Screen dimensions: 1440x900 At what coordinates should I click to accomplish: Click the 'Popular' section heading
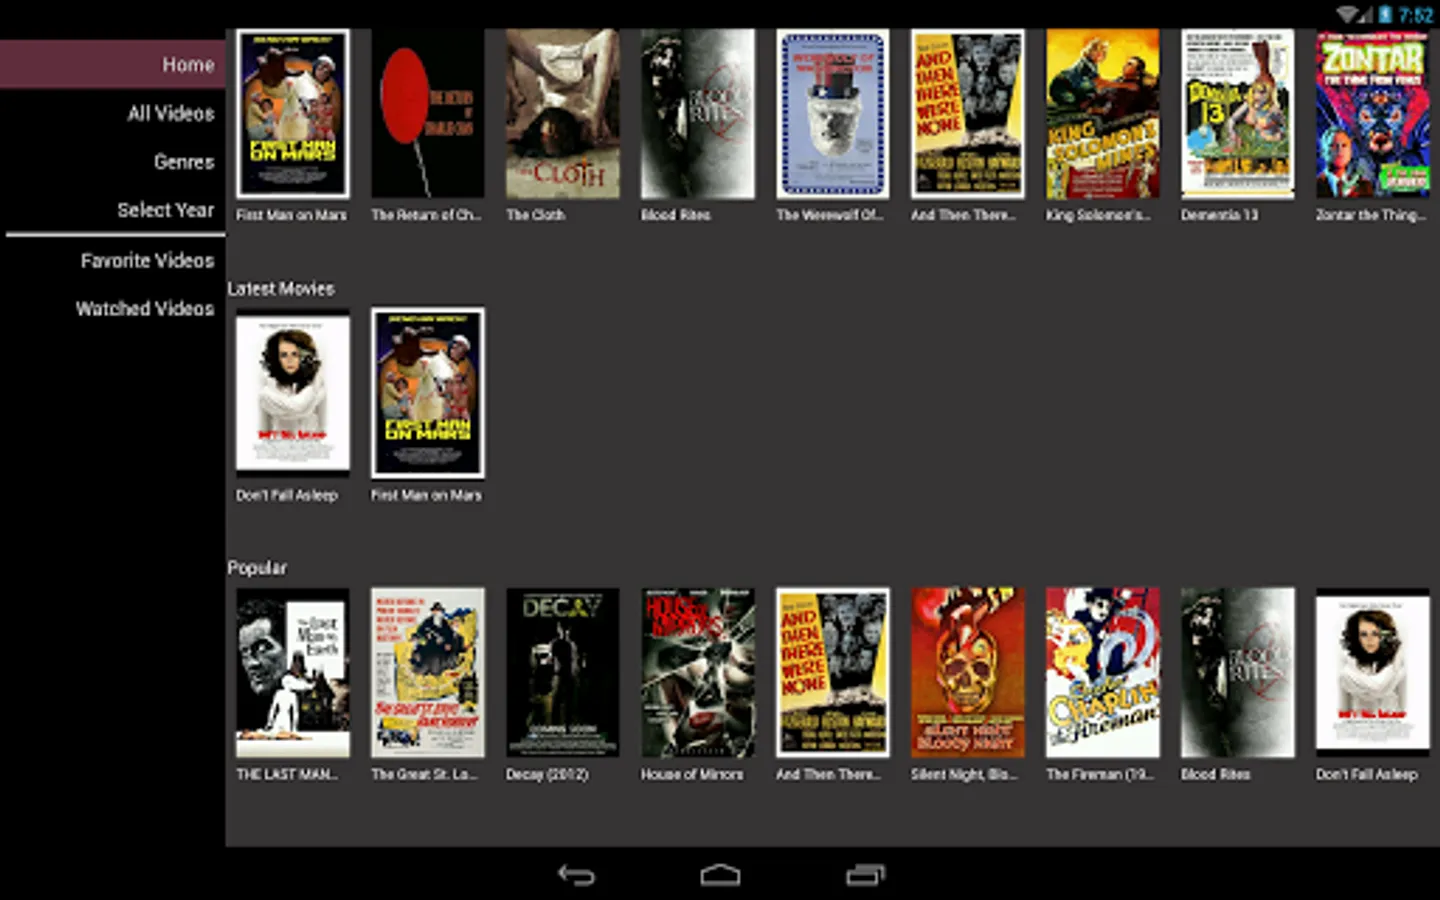click(257, 567)
